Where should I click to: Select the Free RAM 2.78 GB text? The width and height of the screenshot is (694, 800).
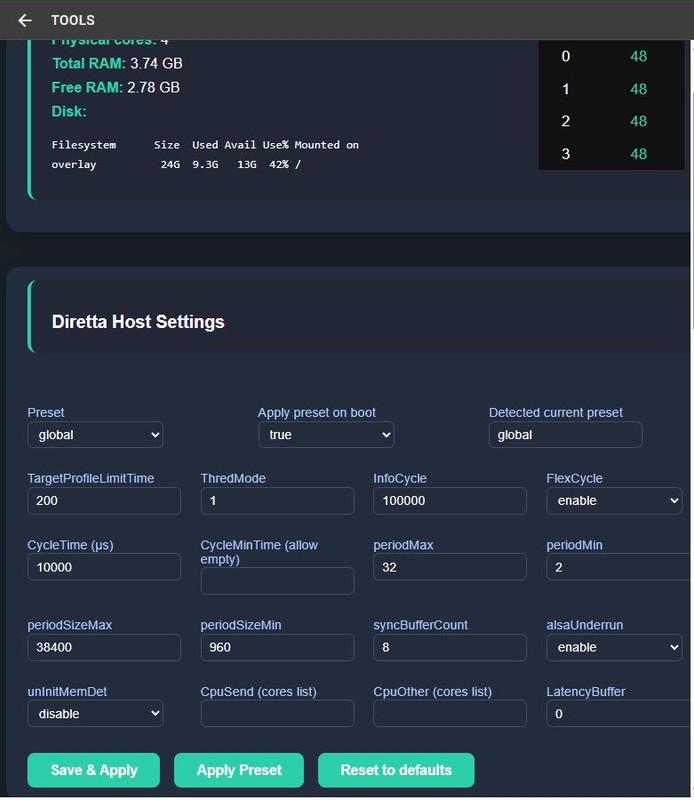pos(116,87)
